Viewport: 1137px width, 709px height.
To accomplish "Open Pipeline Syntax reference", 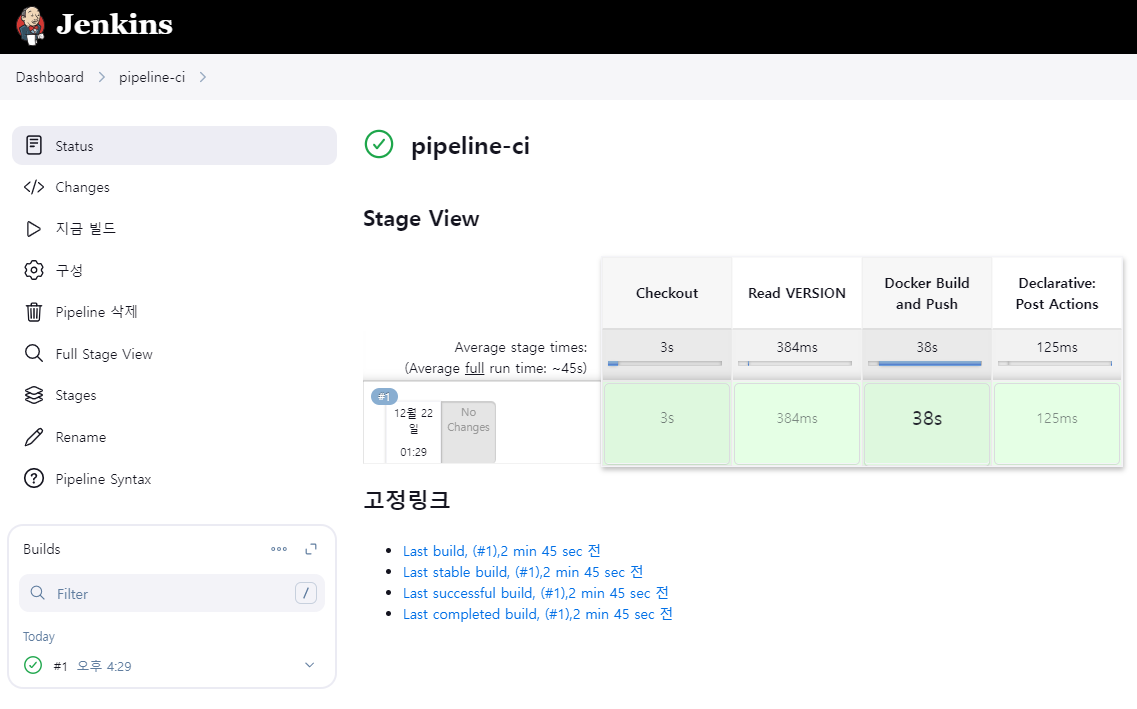I will click(174, 478).
